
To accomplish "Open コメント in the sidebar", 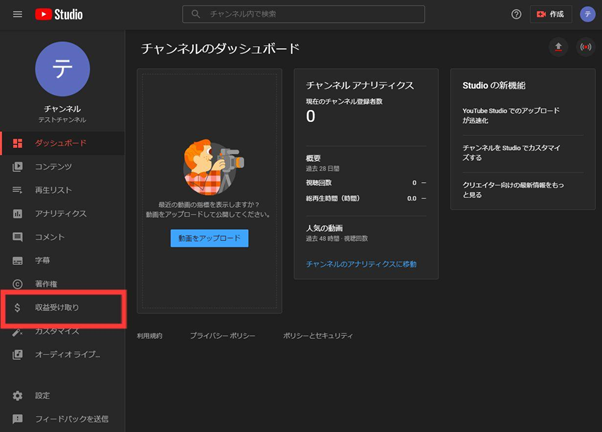I will pyautogui.click(x=49, y=237).
